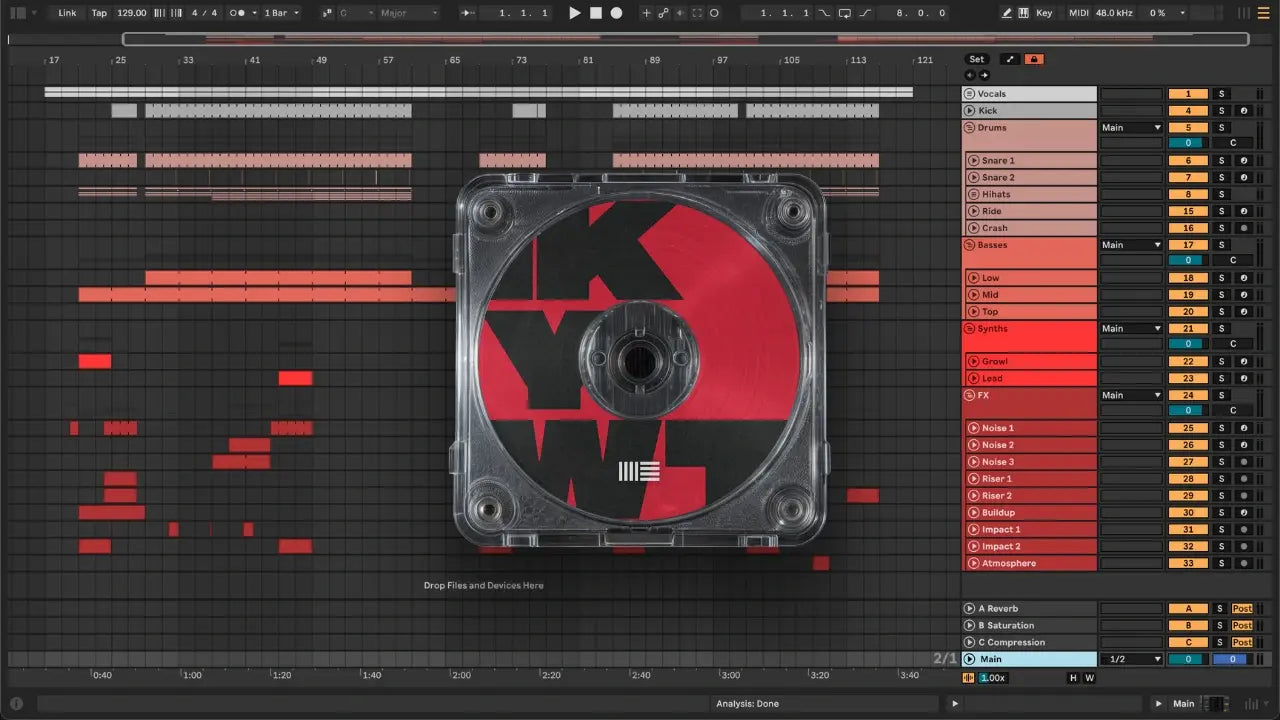The height and width of the screenshot is (720, 1280).
Task: Click the Re-enable Automation arrow icon
Action: 681,13
